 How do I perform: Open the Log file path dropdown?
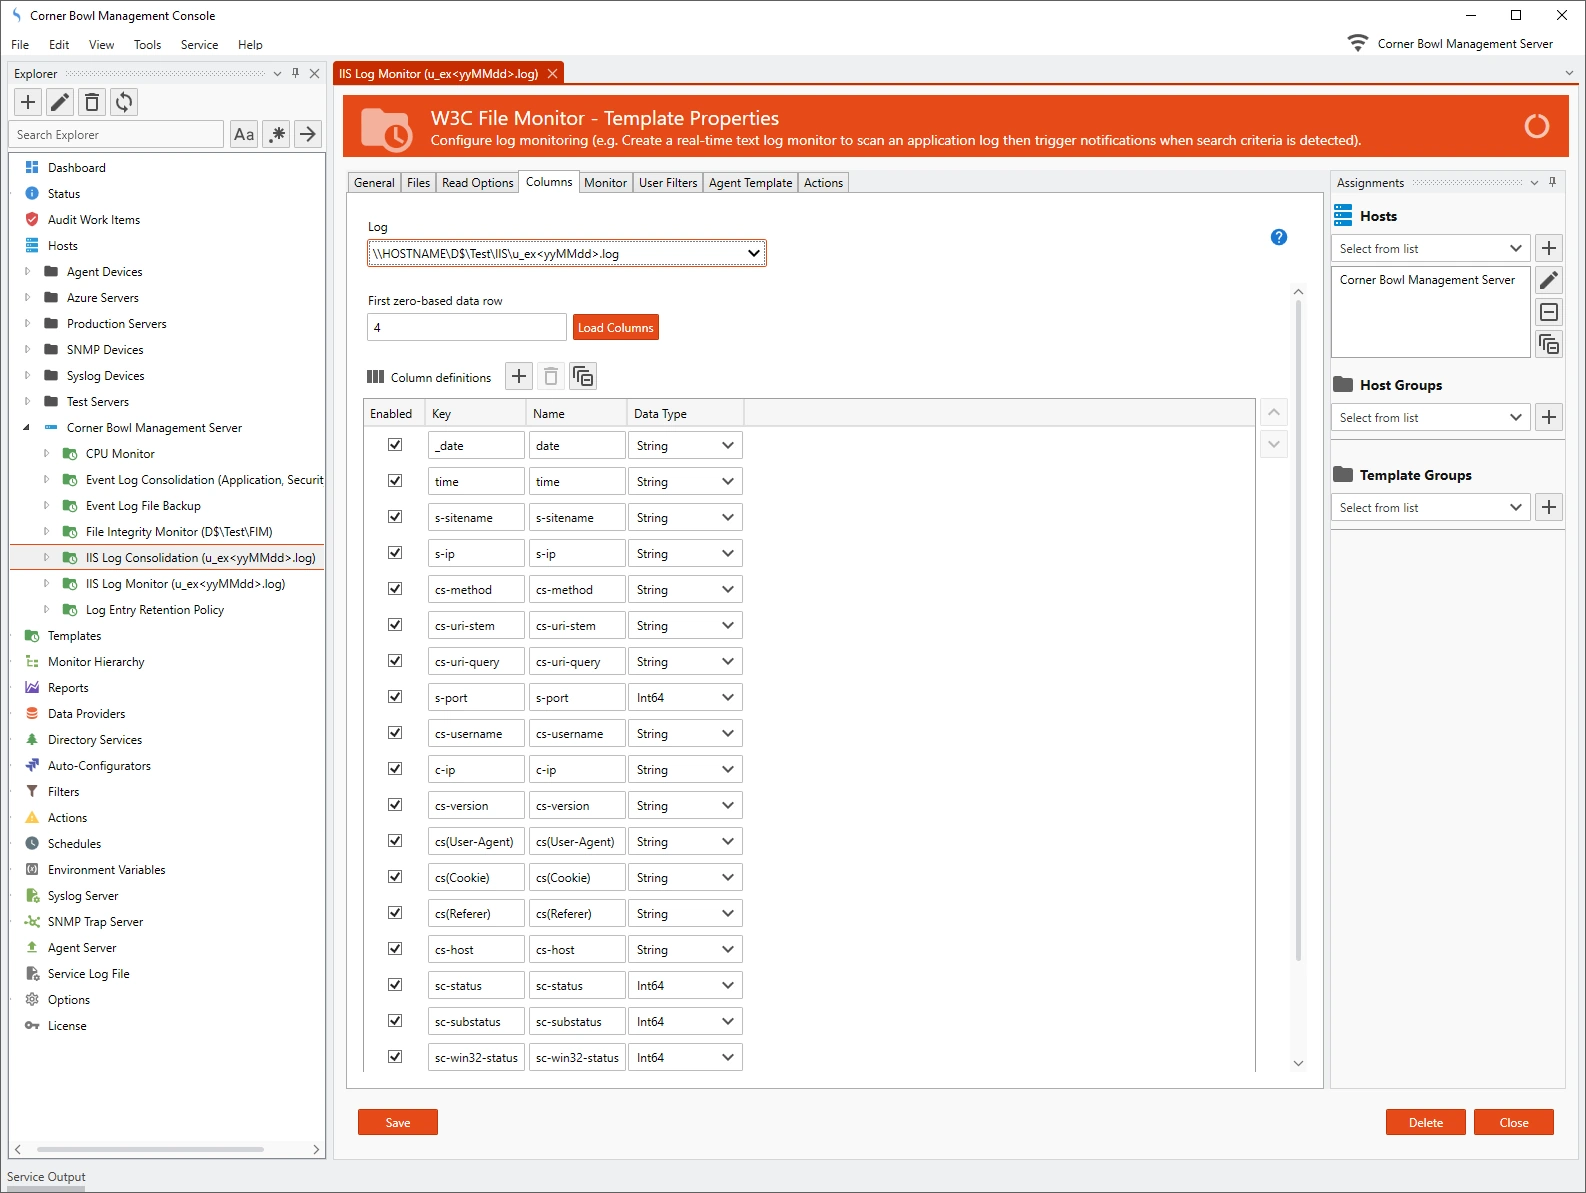(x=753, y=254)
